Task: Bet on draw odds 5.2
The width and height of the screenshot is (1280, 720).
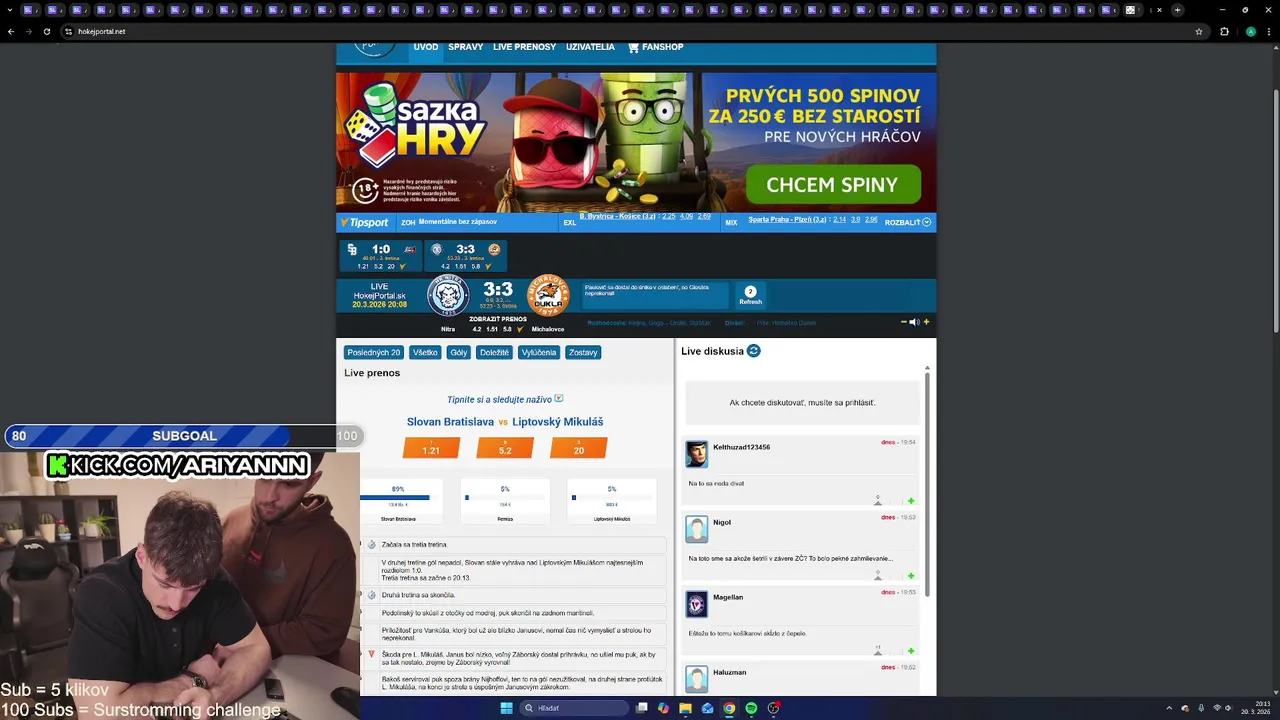Action: (505, 448)
